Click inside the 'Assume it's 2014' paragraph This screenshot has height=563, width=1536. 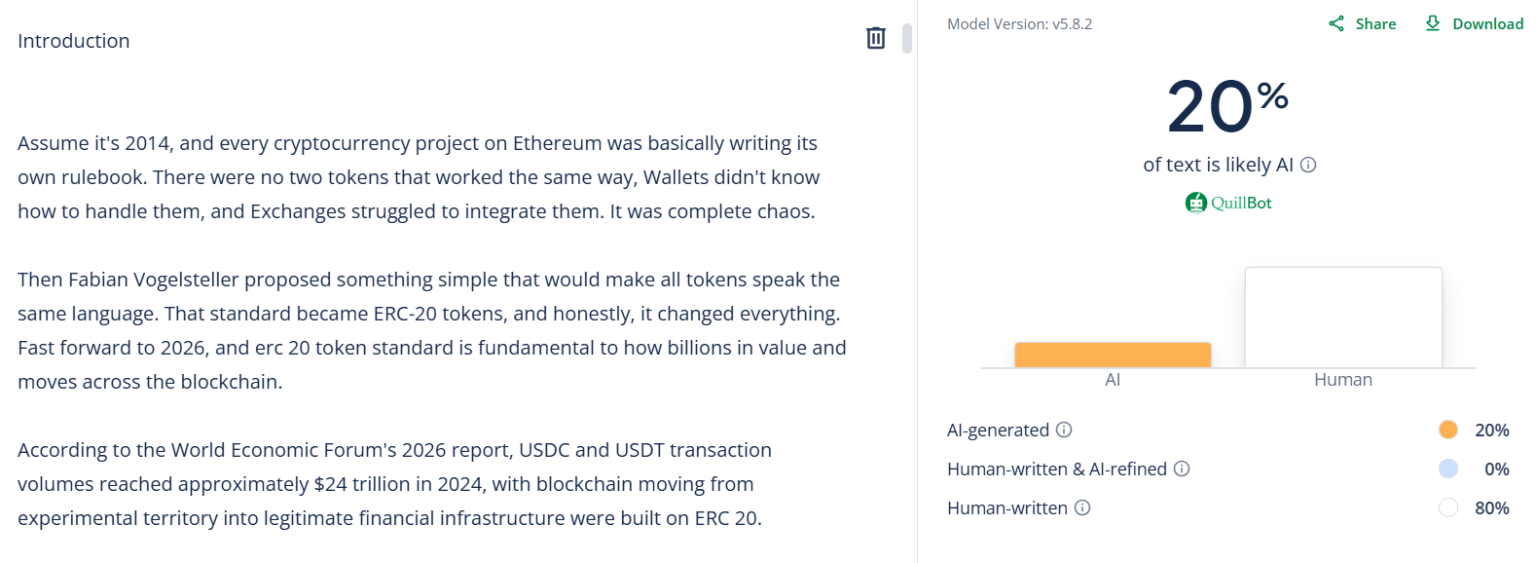tap(418, 178)
